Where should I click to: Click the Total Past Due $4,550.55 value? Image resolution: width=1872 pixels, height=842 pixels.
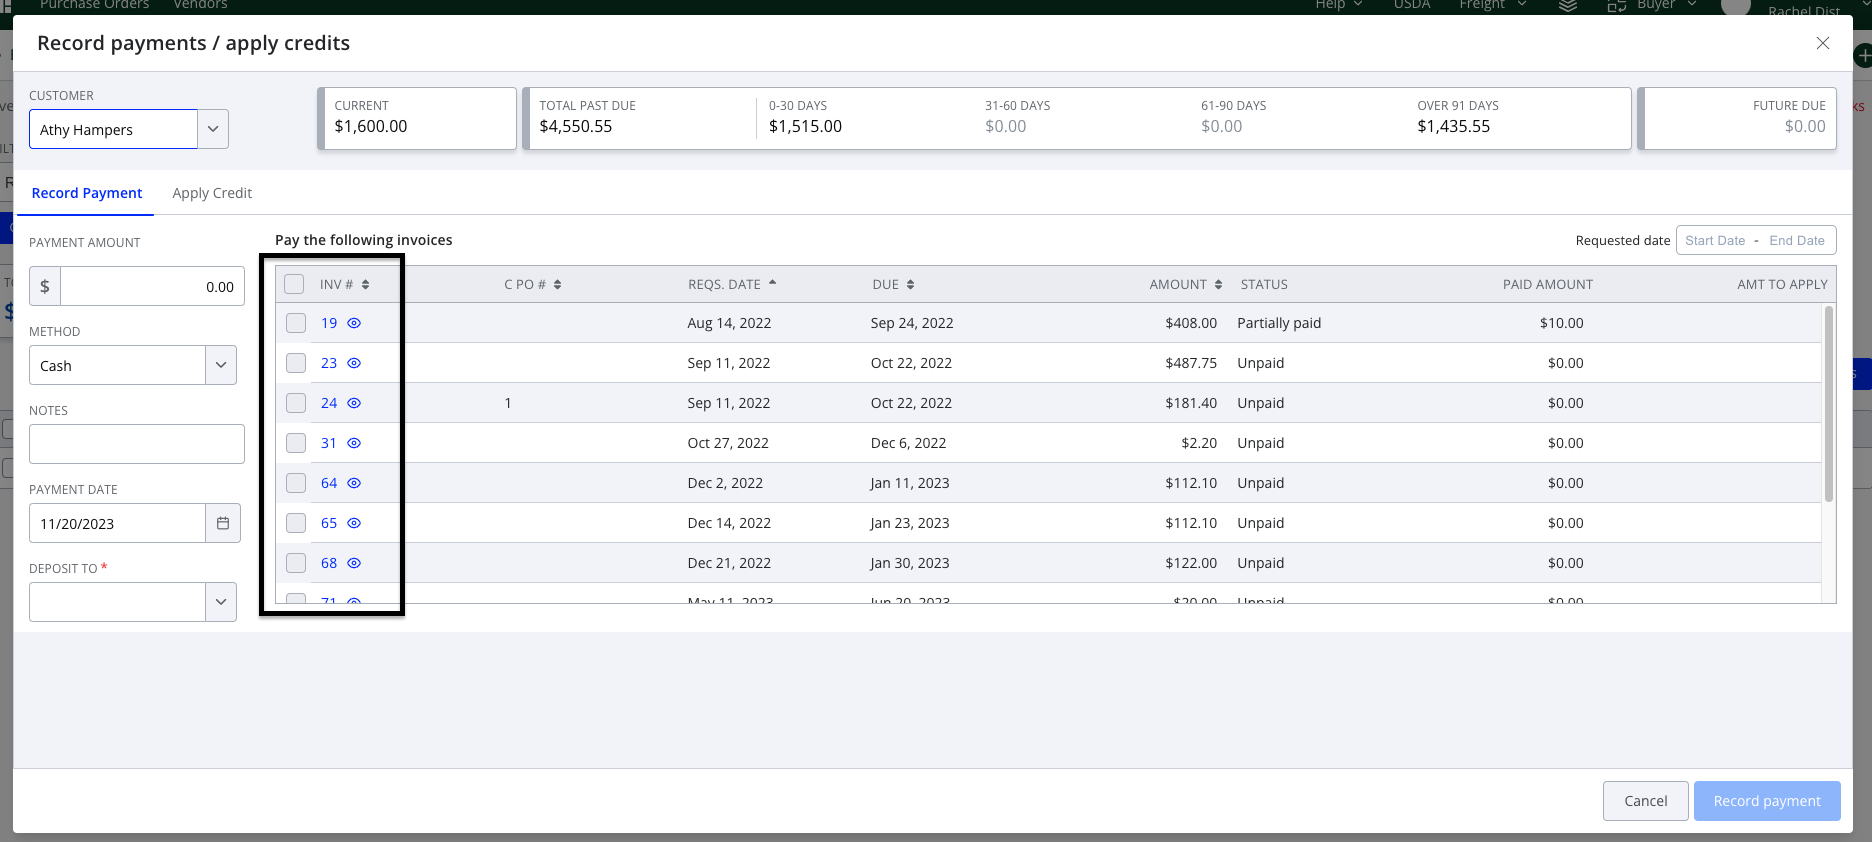[576, 126]
